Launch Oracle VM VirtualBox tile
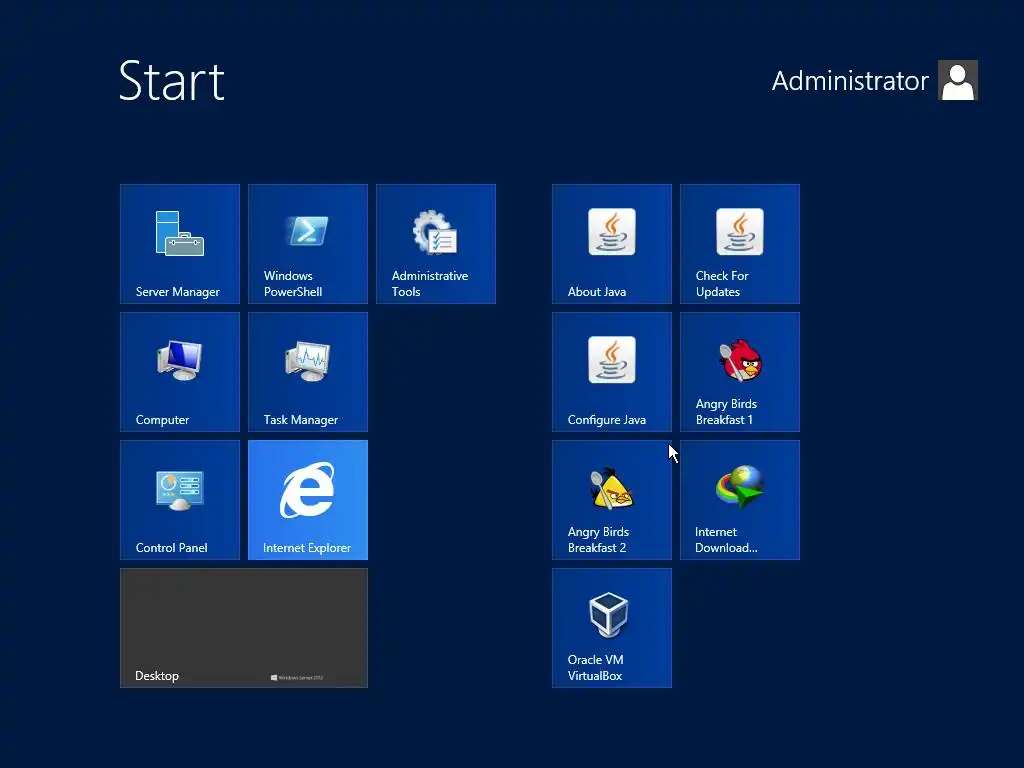Screen dimensions: 1024x768 coord(611,628)
